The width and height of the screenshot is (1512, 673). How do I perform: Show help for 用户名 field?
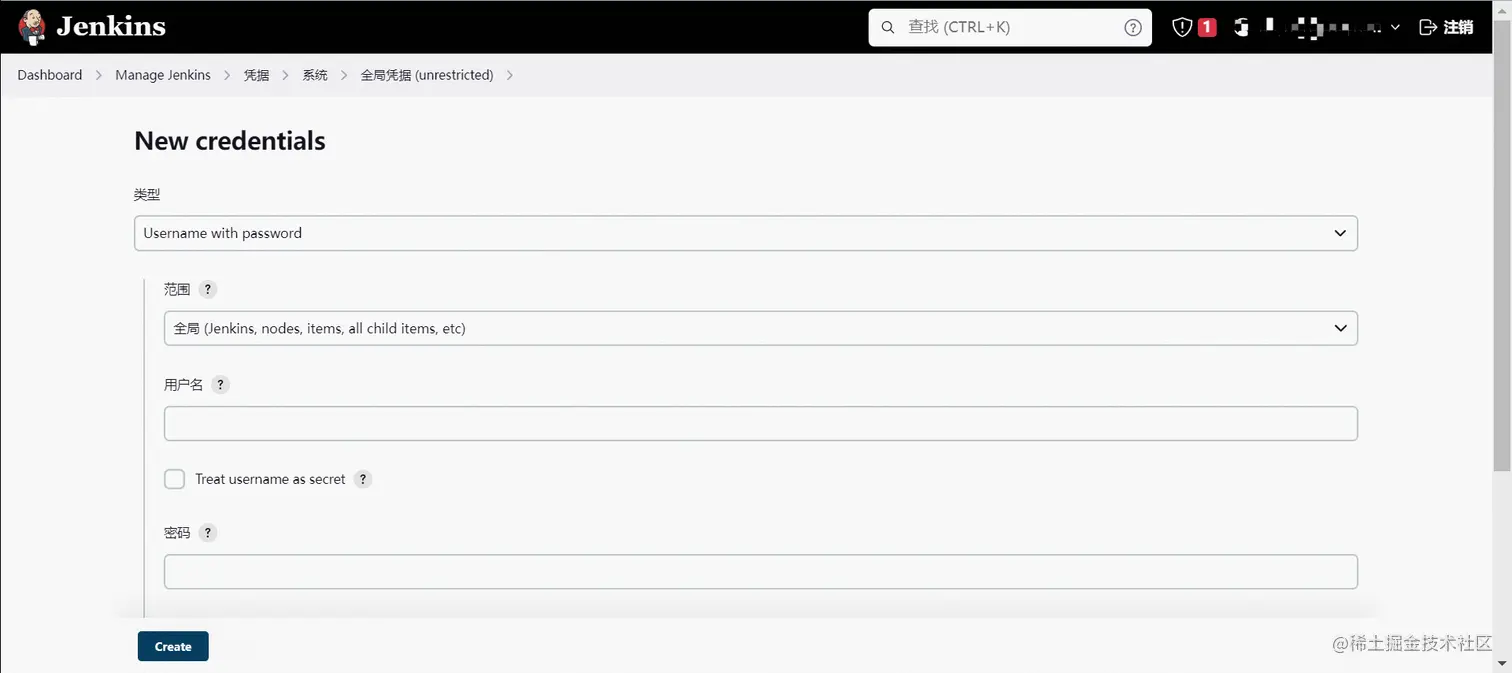point(221,384)
